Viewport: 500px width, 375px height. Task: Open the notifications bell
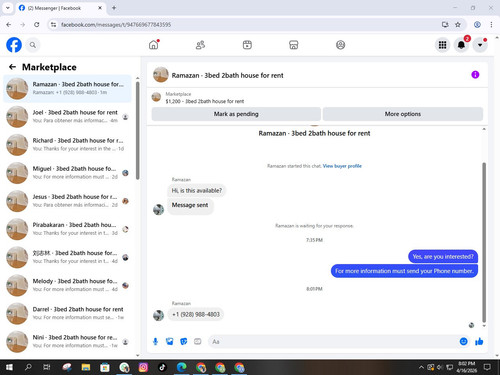(x=461, y=45)
